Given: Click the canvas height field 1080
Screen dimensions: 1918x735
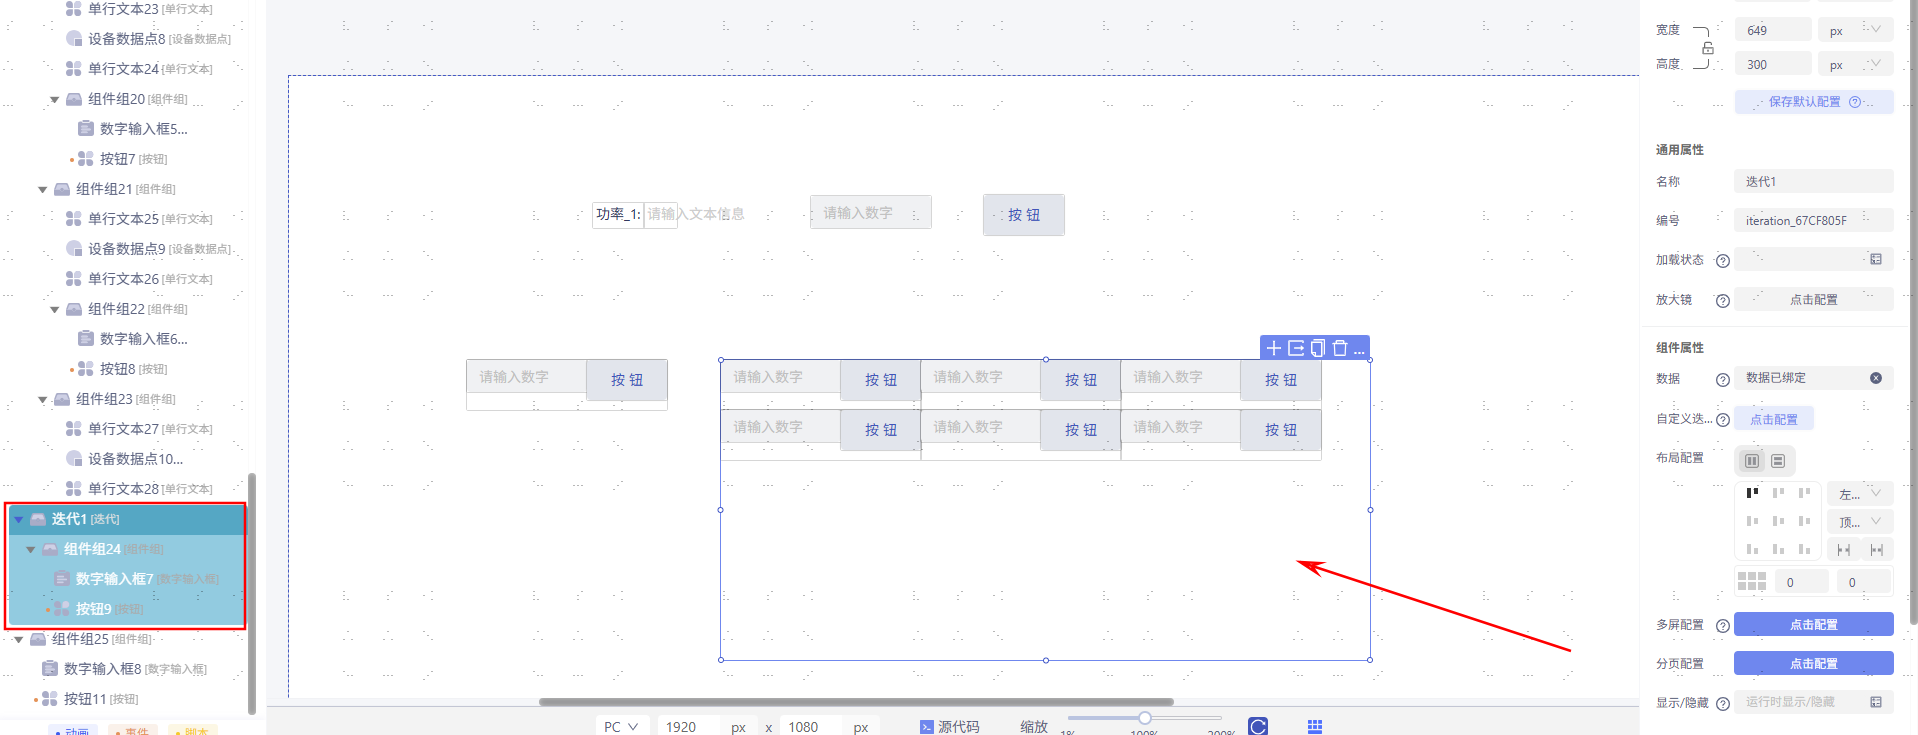Looking at the screenshot, I should tap(811, 726).
